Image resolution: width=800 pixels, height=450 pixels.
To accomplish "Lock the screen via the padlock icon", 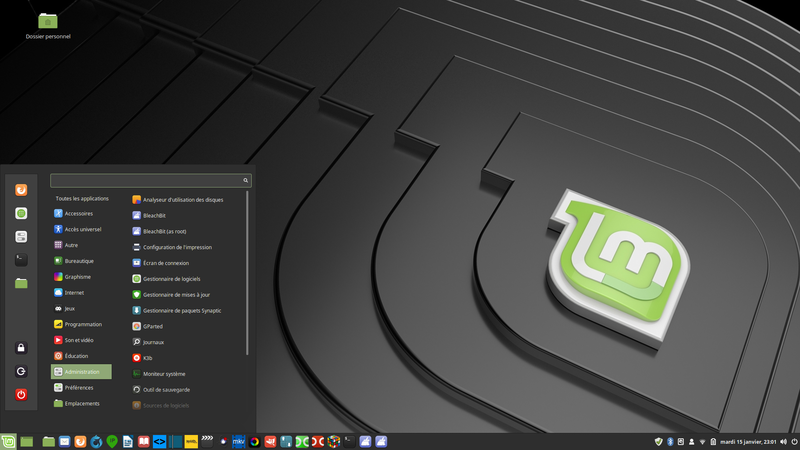I will [21, 348].
